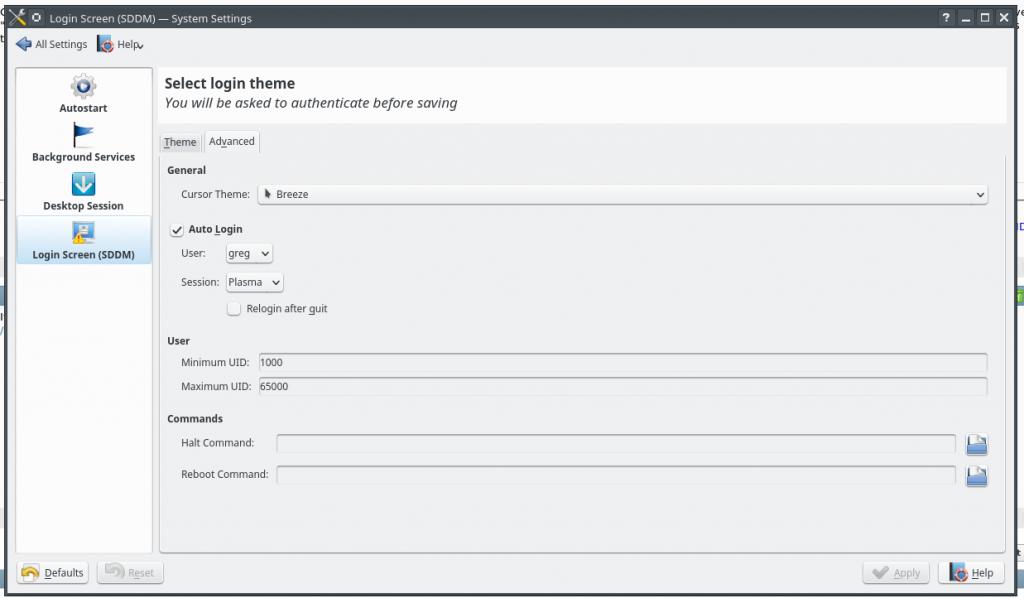
Task: Disable the Auto Login checkbox
Action: click(177, 230)
